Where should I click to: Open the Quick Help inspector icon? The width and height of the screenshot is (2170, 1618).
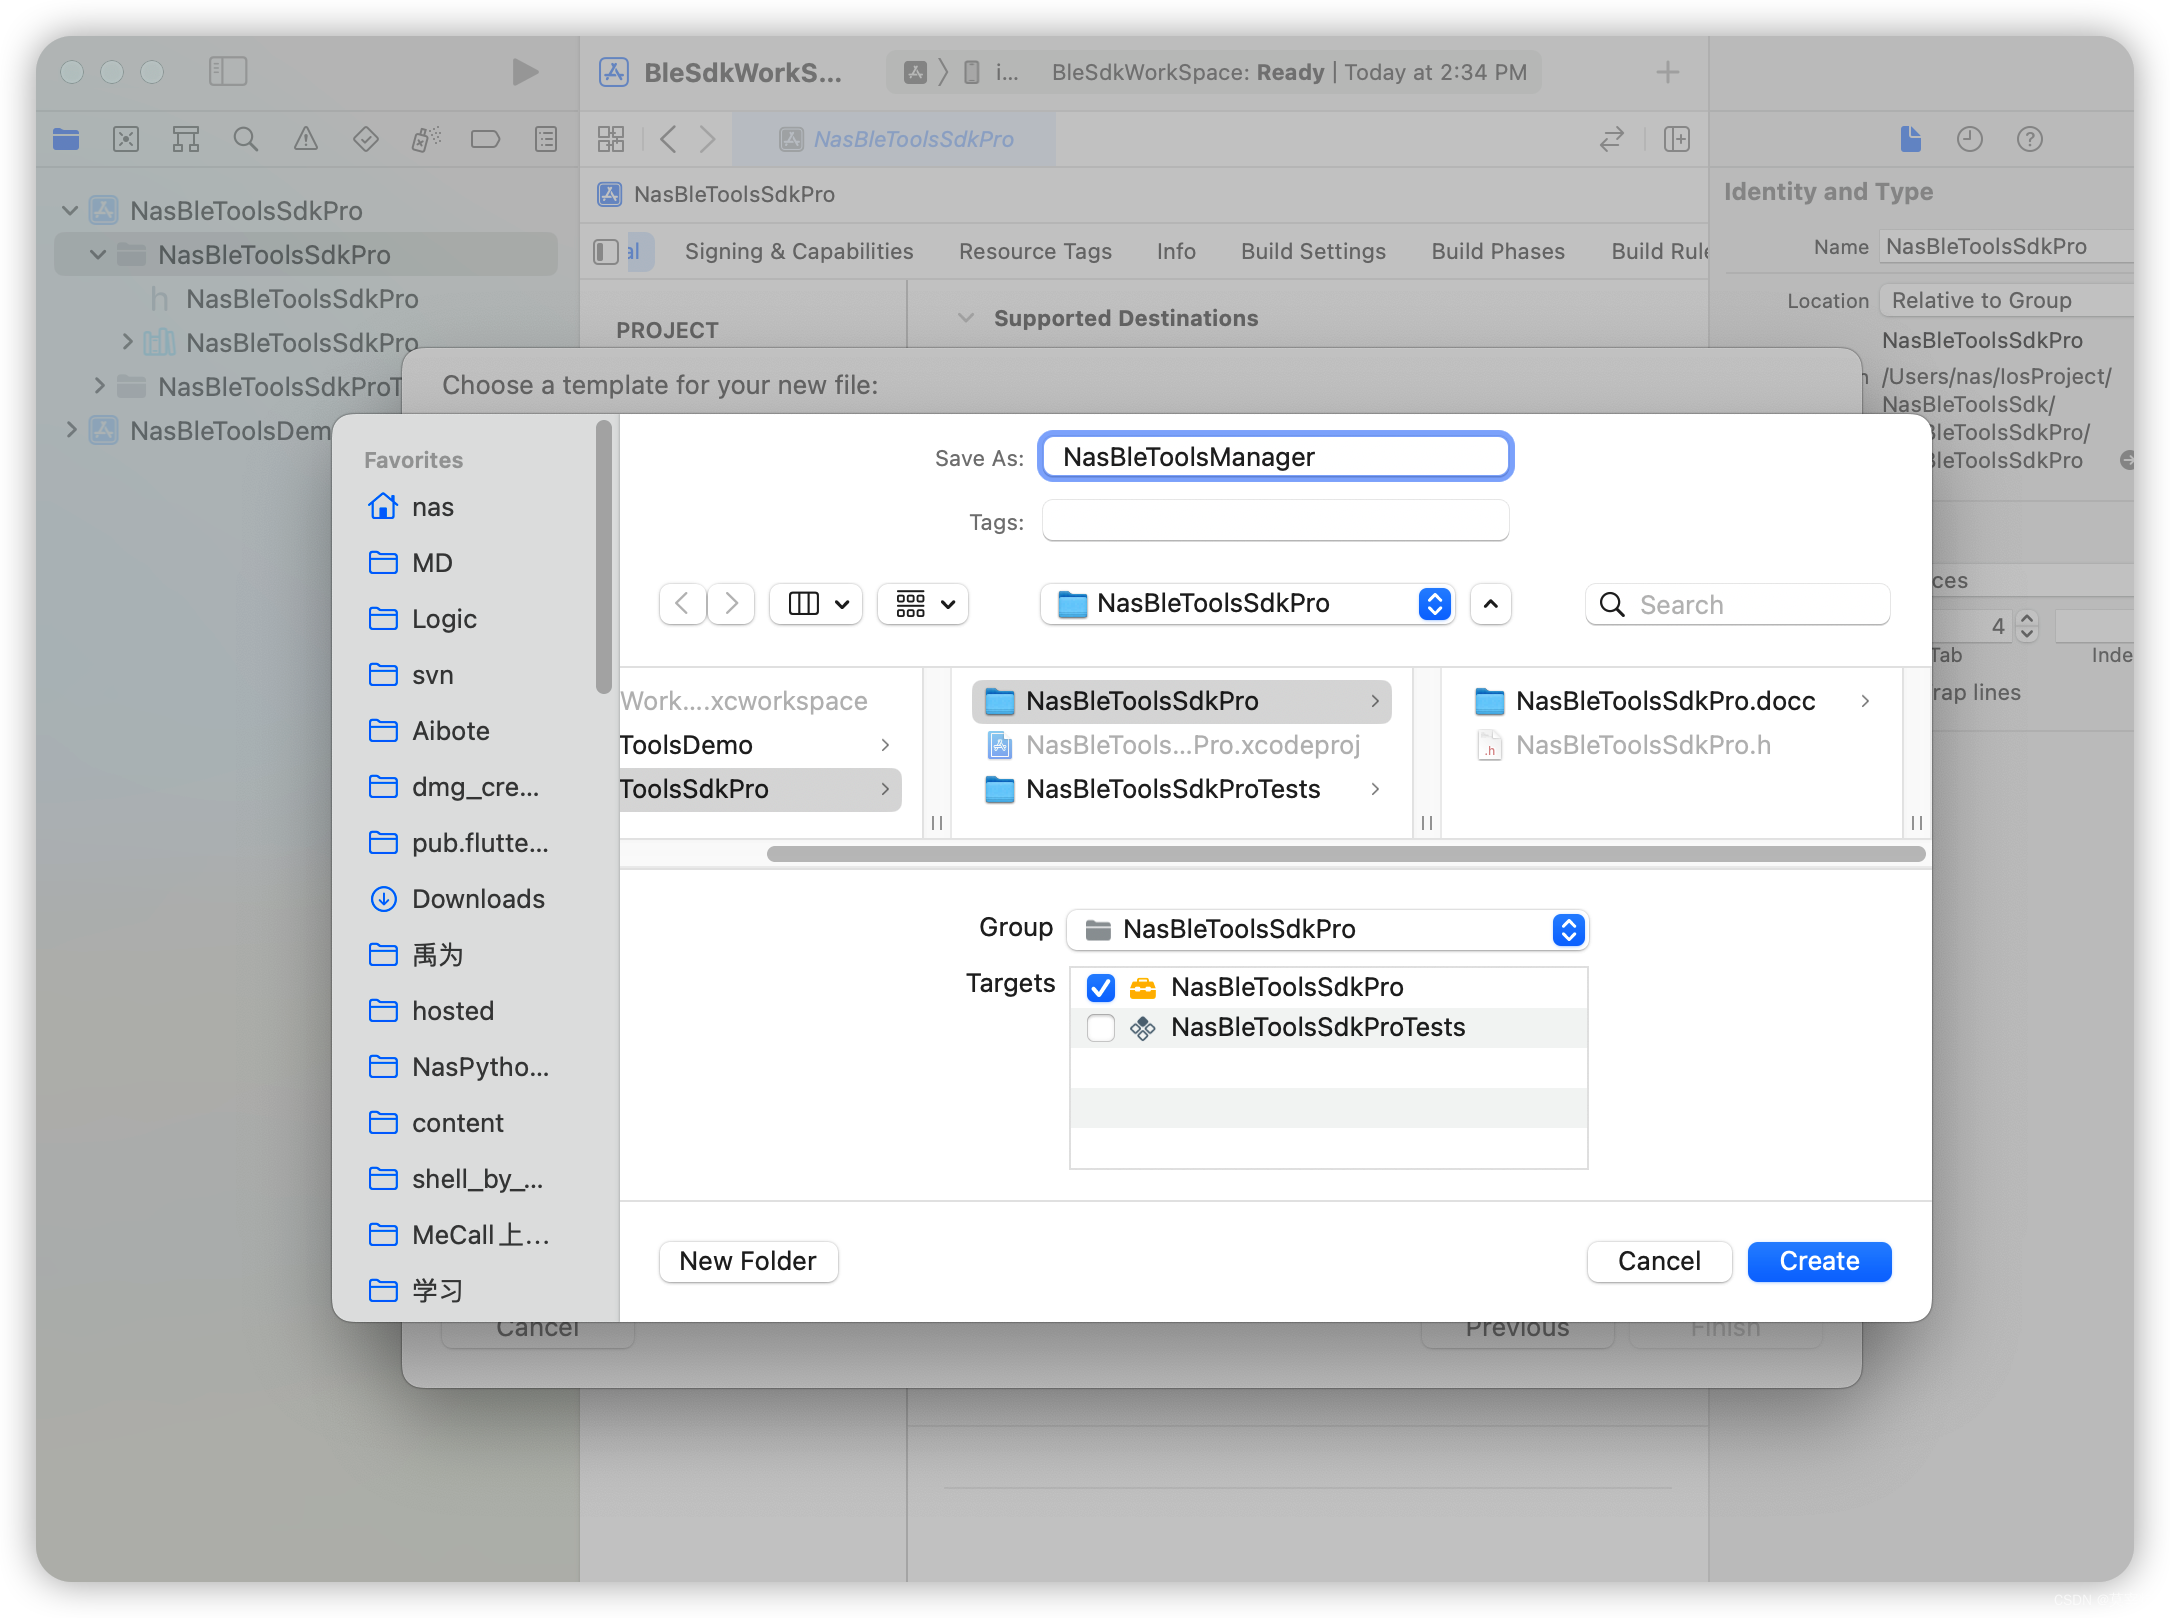[x=2029, y=139]
